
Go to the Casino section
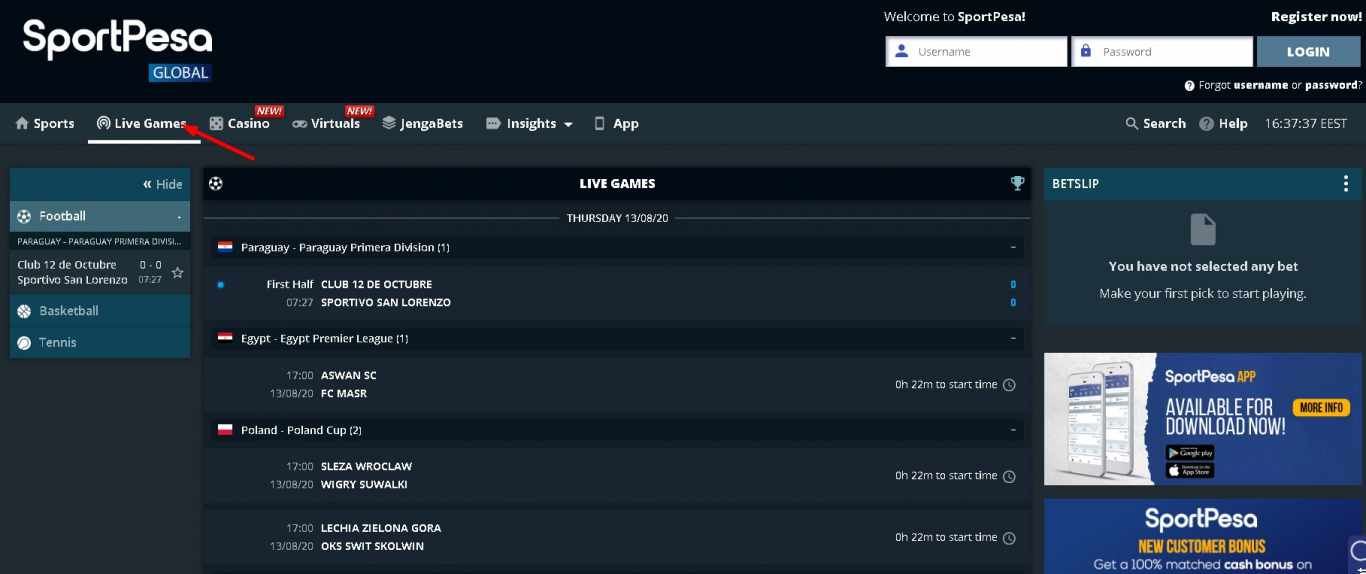tap(239, 124)
